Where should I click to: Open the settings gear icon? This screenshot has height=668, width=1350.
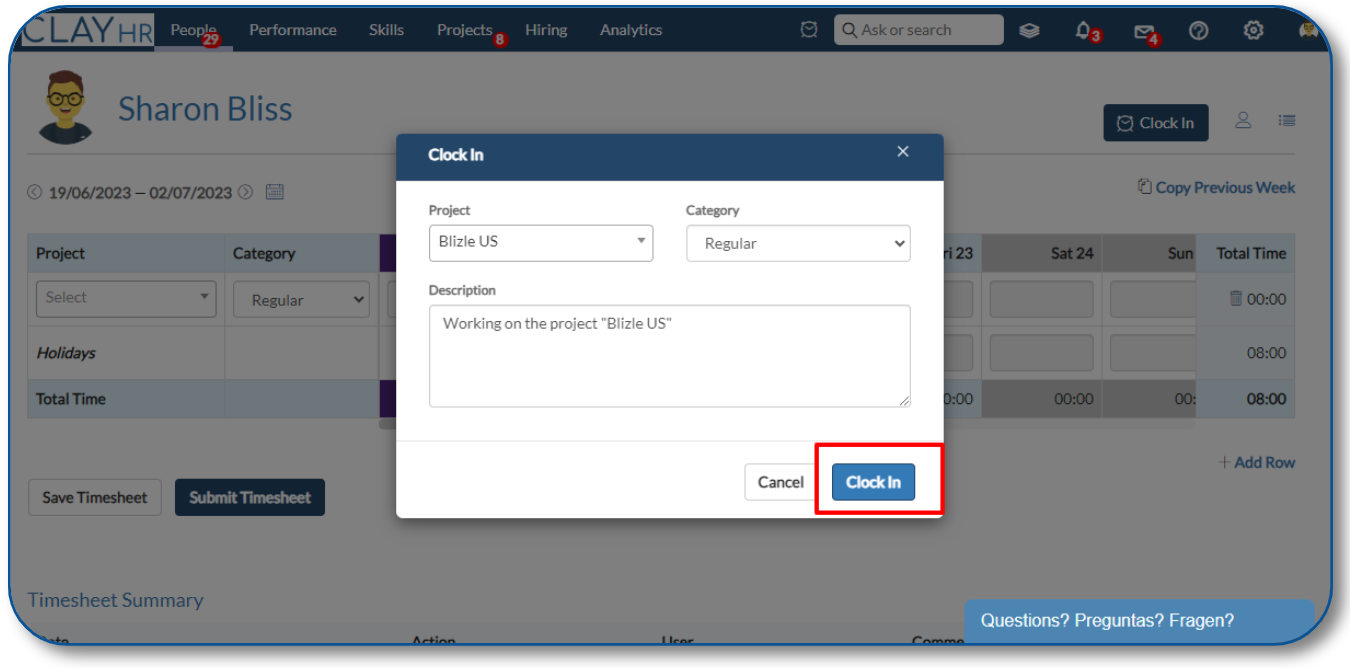coord(1253,30)
